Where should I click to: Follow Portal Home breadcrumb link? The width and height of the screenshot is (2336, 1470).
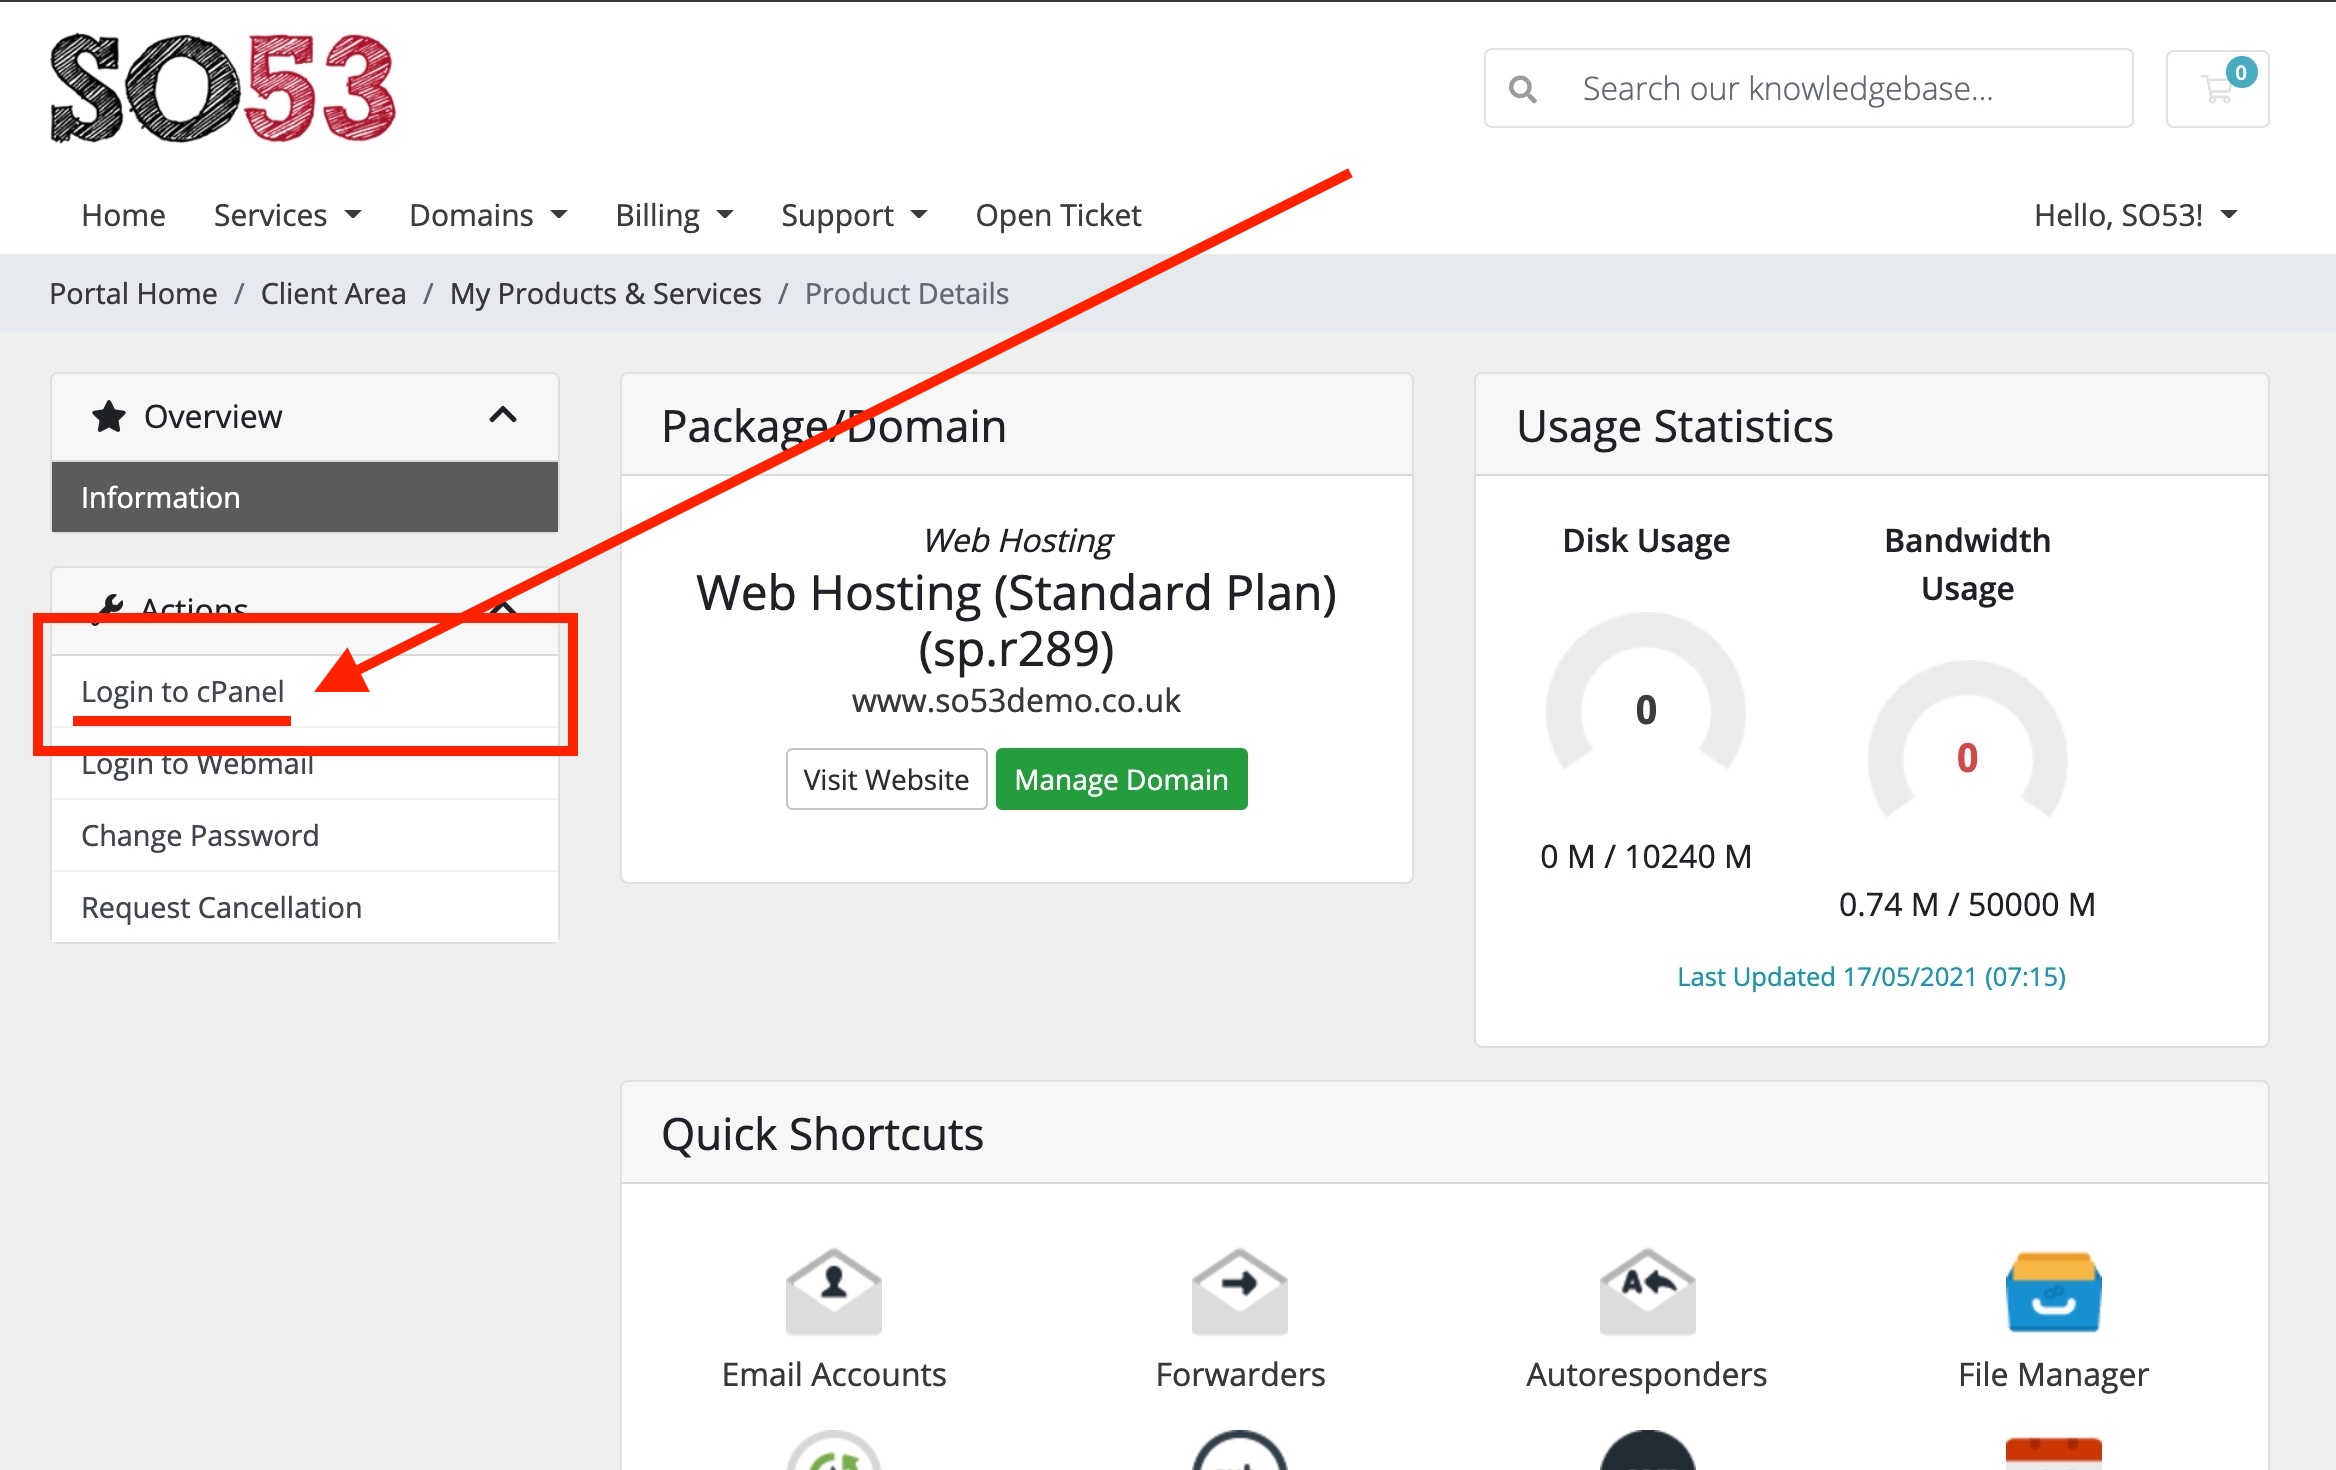coord(133,293)
